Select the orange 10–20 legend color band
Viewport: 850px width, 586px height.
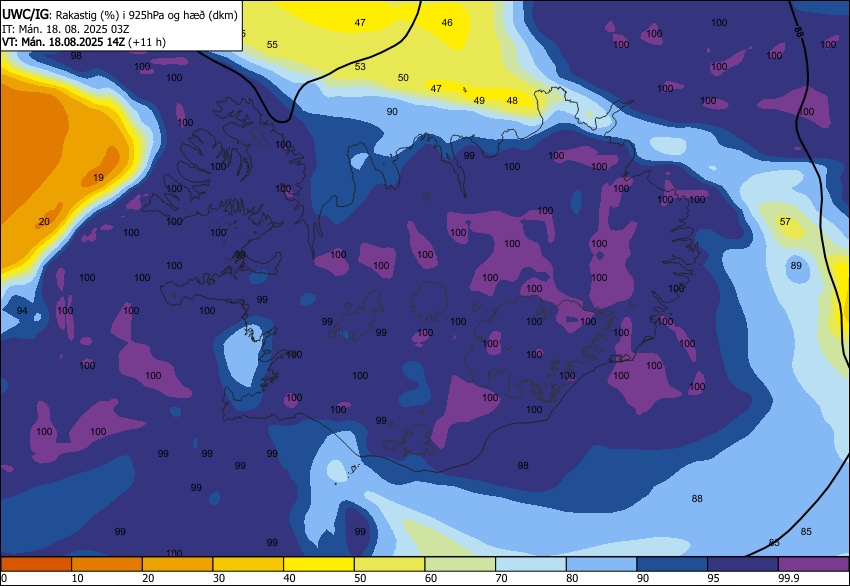(107, 564)
